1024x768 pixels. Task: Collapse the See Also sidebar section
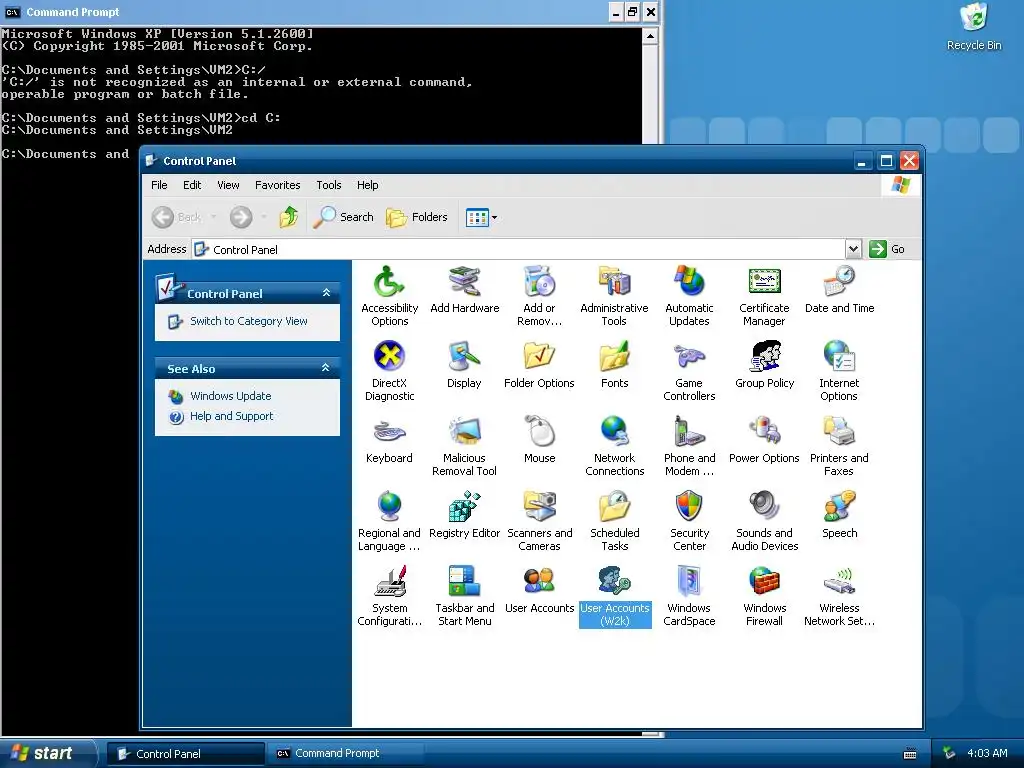click(326, 368)
